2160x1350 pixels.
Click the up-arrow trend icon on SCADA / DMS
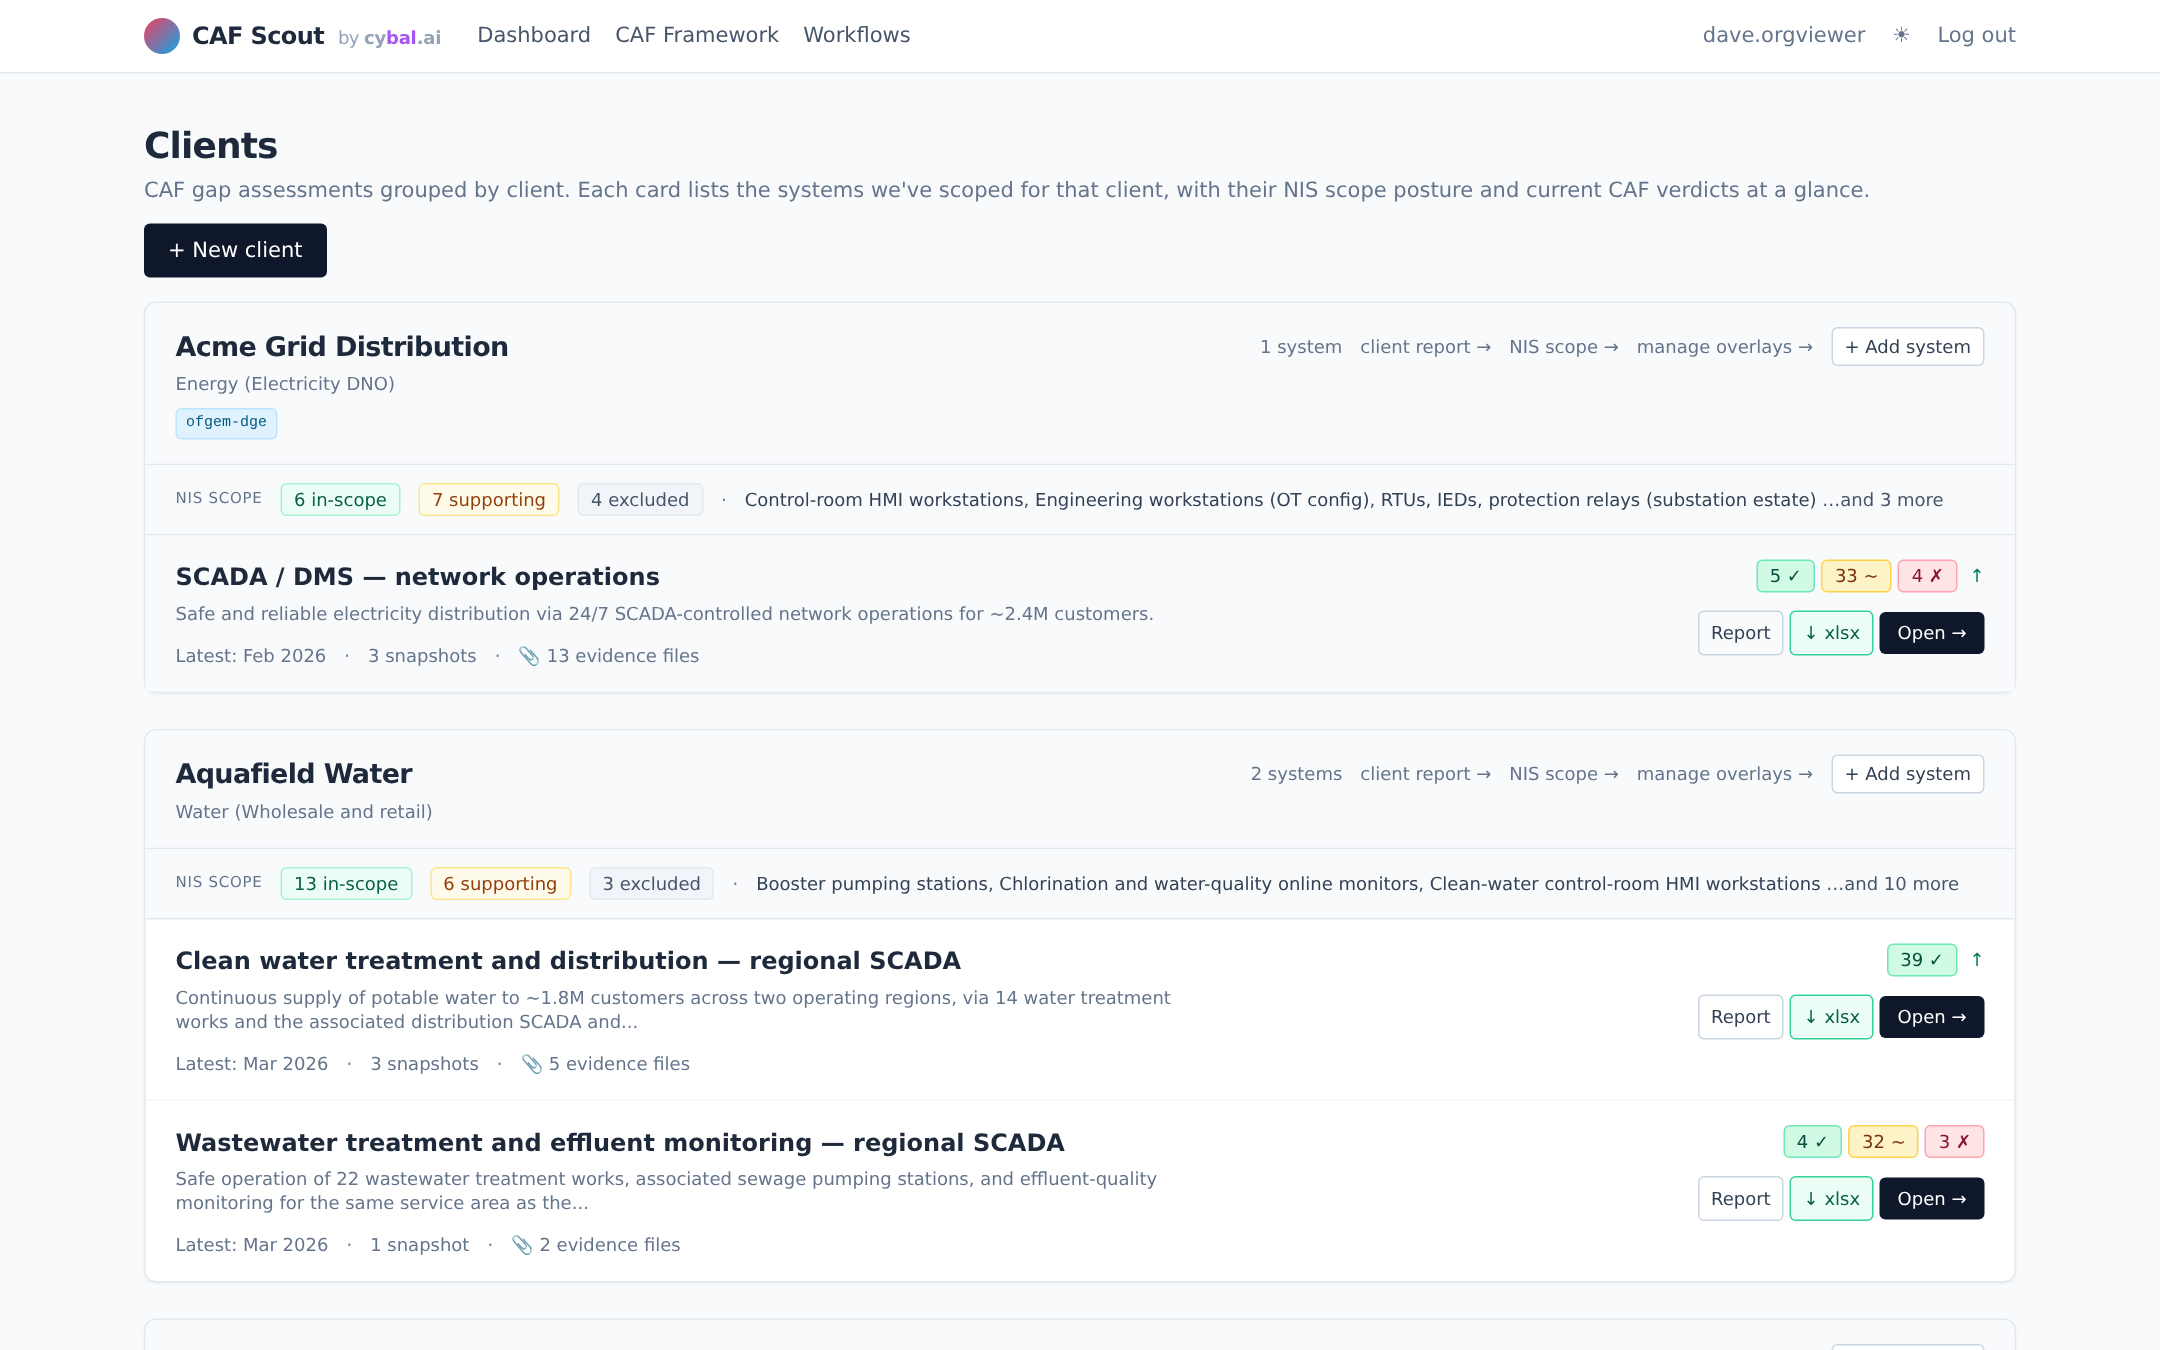[1977, 576]
